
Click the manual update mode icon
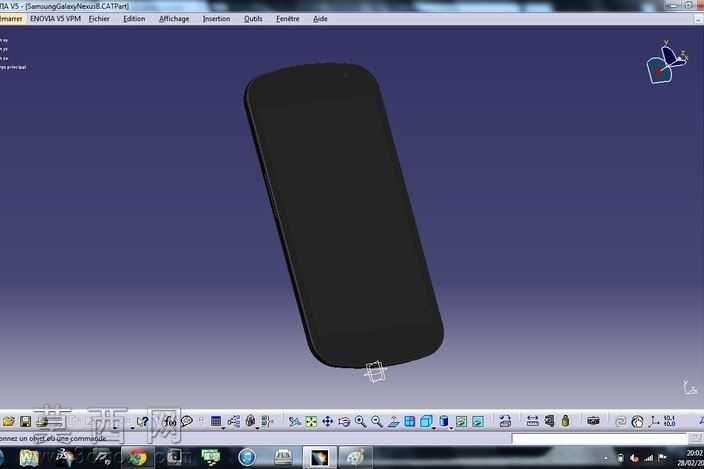637,421
